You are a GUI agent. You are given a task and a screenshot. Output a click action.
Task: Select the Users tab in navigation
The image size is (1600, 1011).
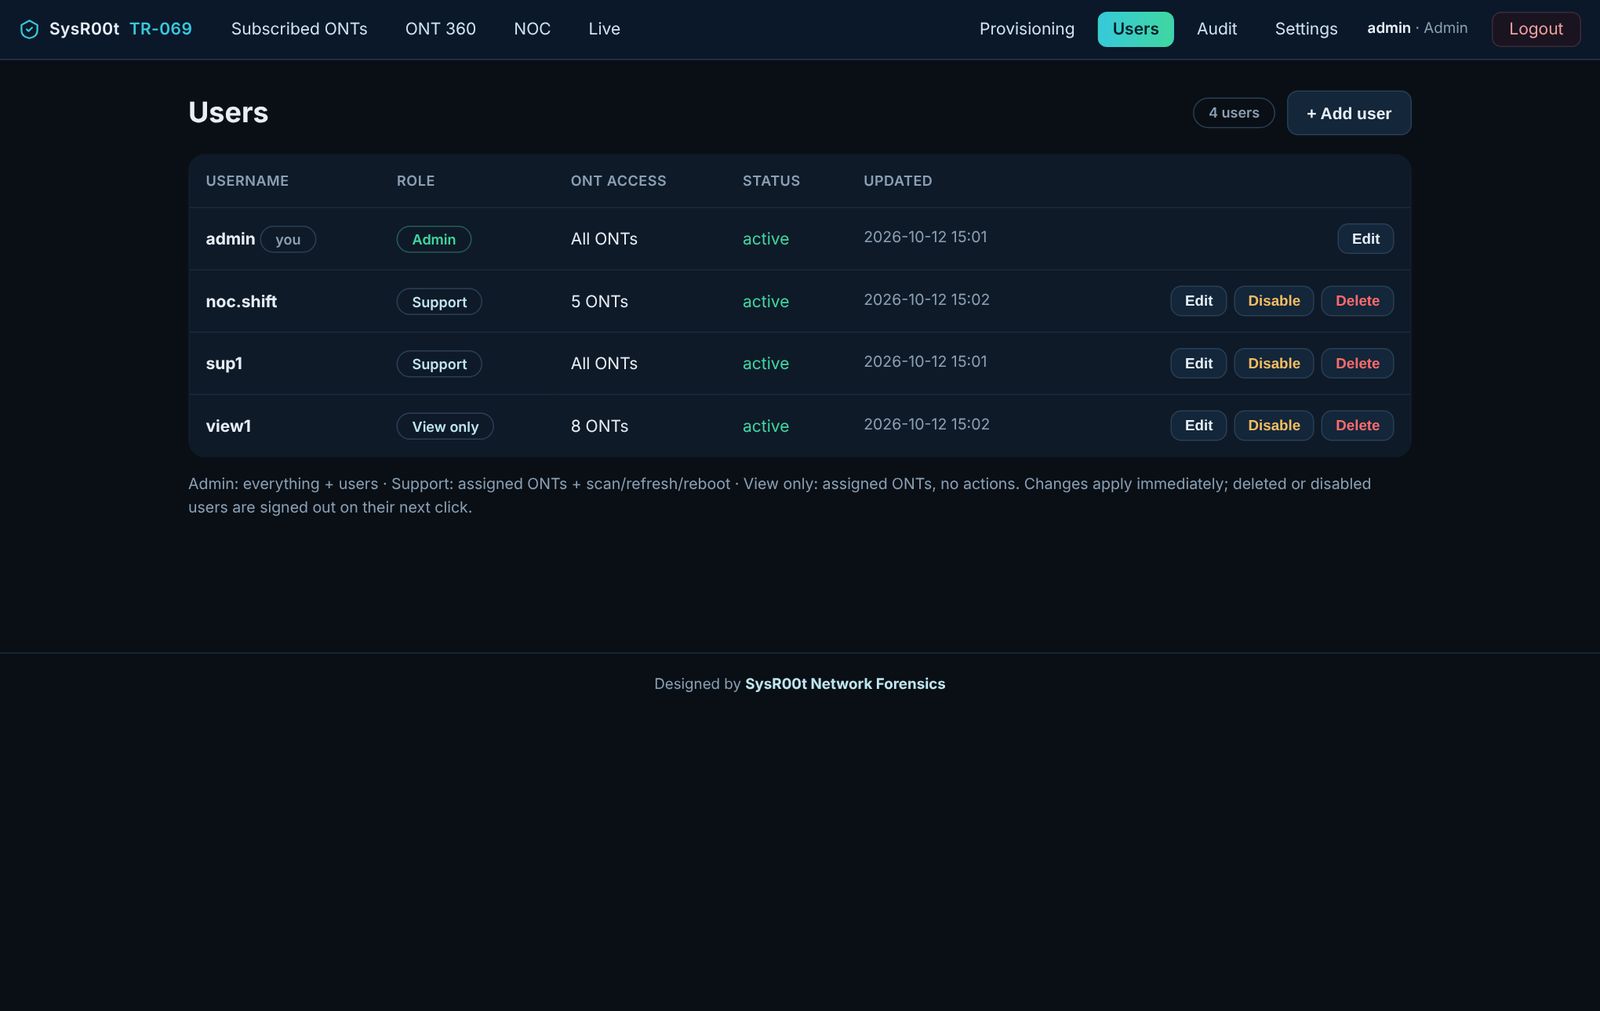pos(1135,29)
